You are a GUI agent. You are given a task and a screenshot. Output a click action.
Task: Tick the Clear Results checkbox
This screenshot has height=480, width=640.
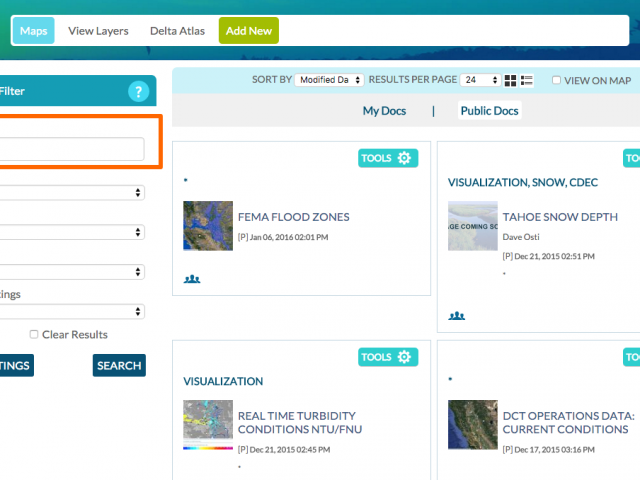(34, 334)
